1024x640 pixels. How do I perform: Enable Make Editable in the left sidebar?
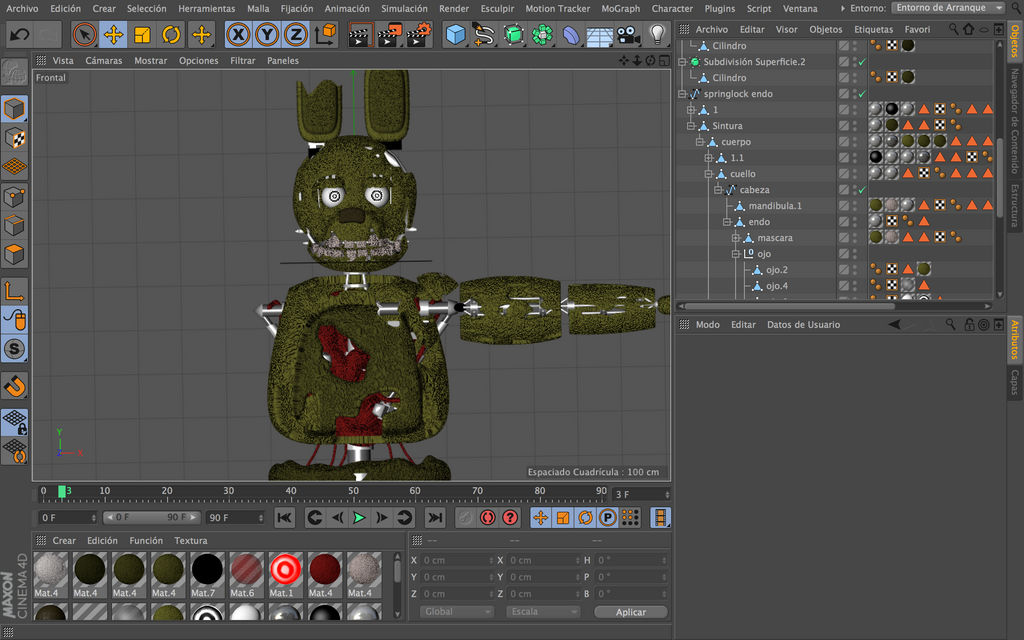coord(14,72)
